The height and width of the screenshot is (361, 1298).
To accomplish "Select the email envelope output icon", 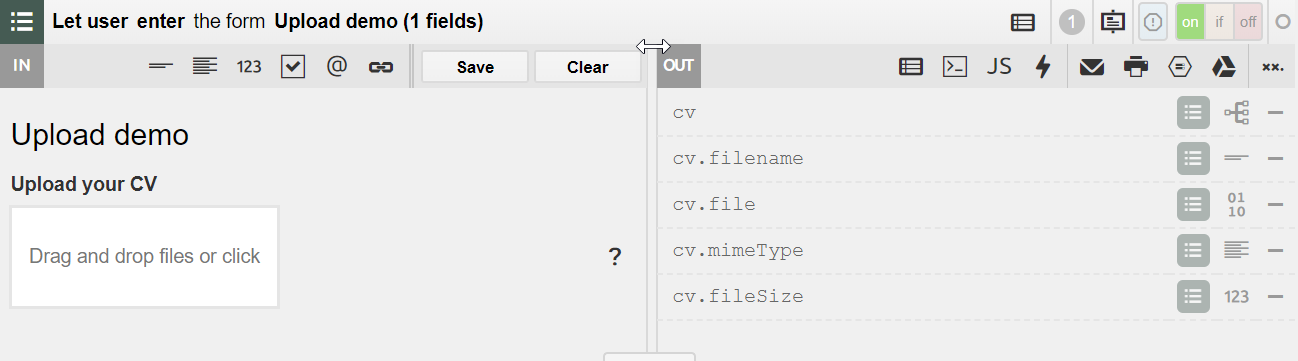I will pyautogui.click(x=1091, y=67).
